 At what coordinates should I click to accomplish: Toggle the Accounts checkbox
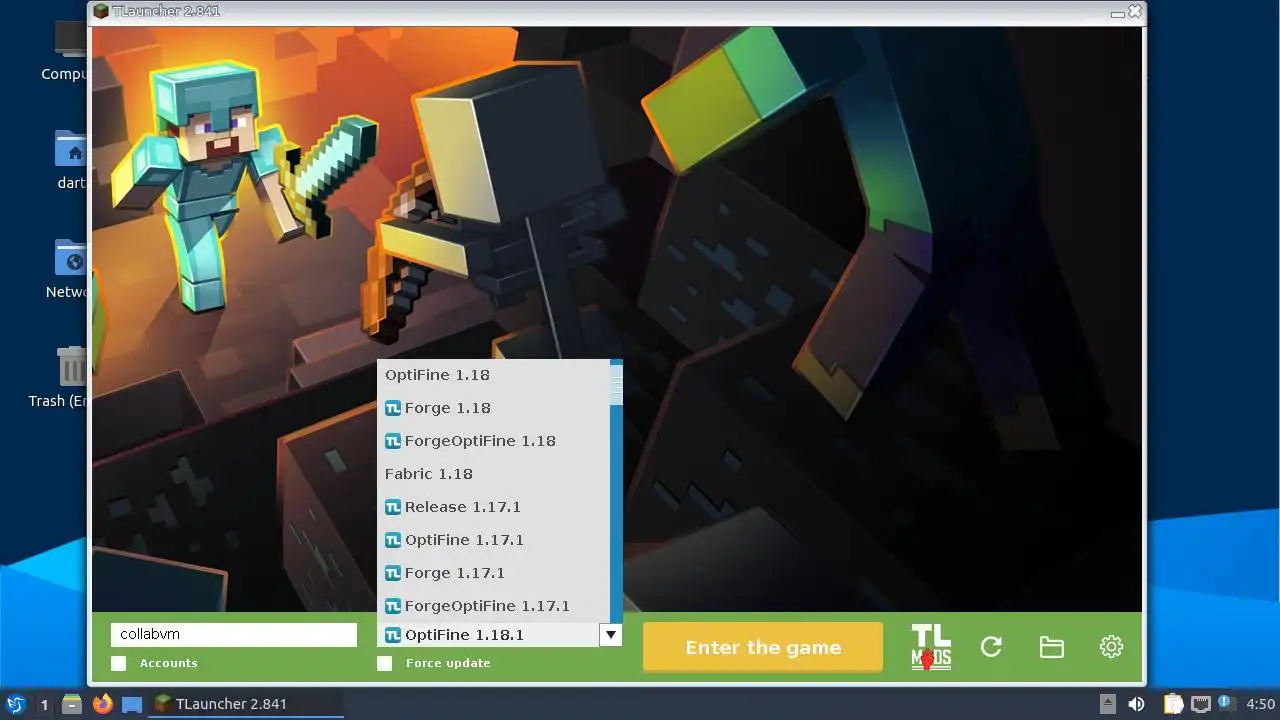pyautogui.click(x=119, y=663)
